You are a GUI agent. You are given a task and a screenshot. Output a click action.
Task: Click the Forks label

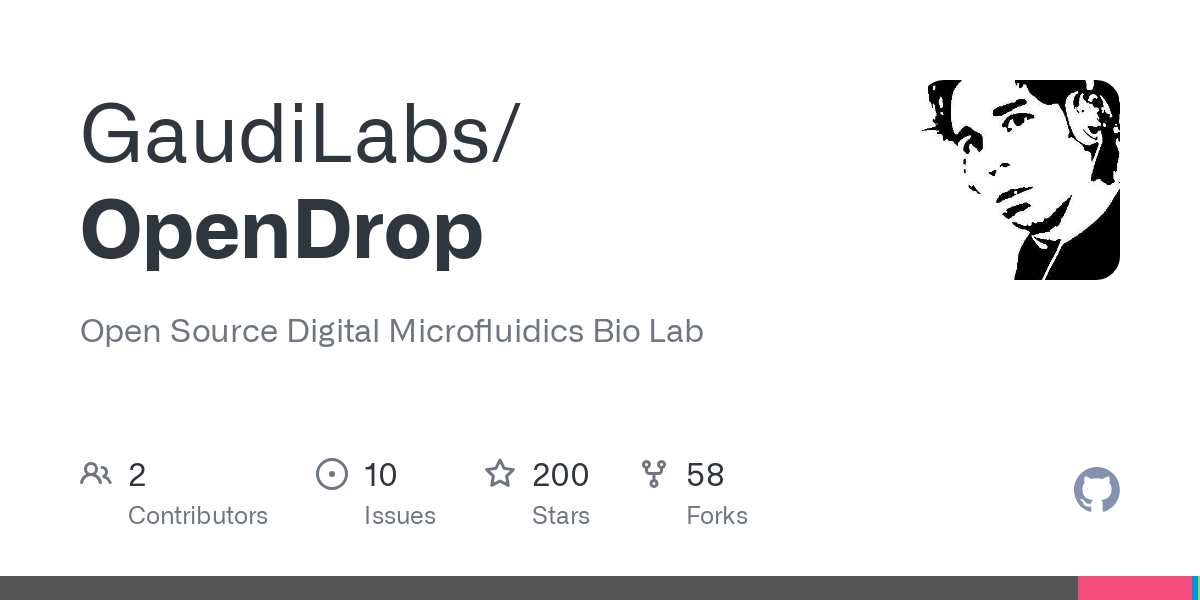pos(717,516)
